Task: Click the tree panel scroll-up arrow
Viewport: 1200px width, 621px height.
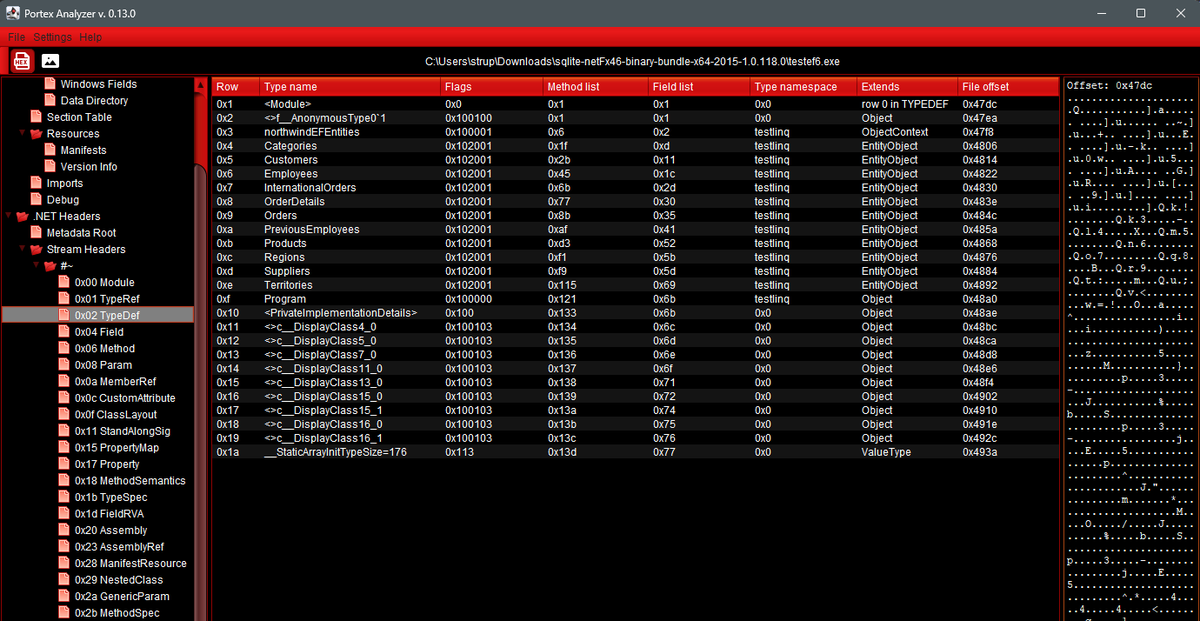Action: click(x=201, y=85)
